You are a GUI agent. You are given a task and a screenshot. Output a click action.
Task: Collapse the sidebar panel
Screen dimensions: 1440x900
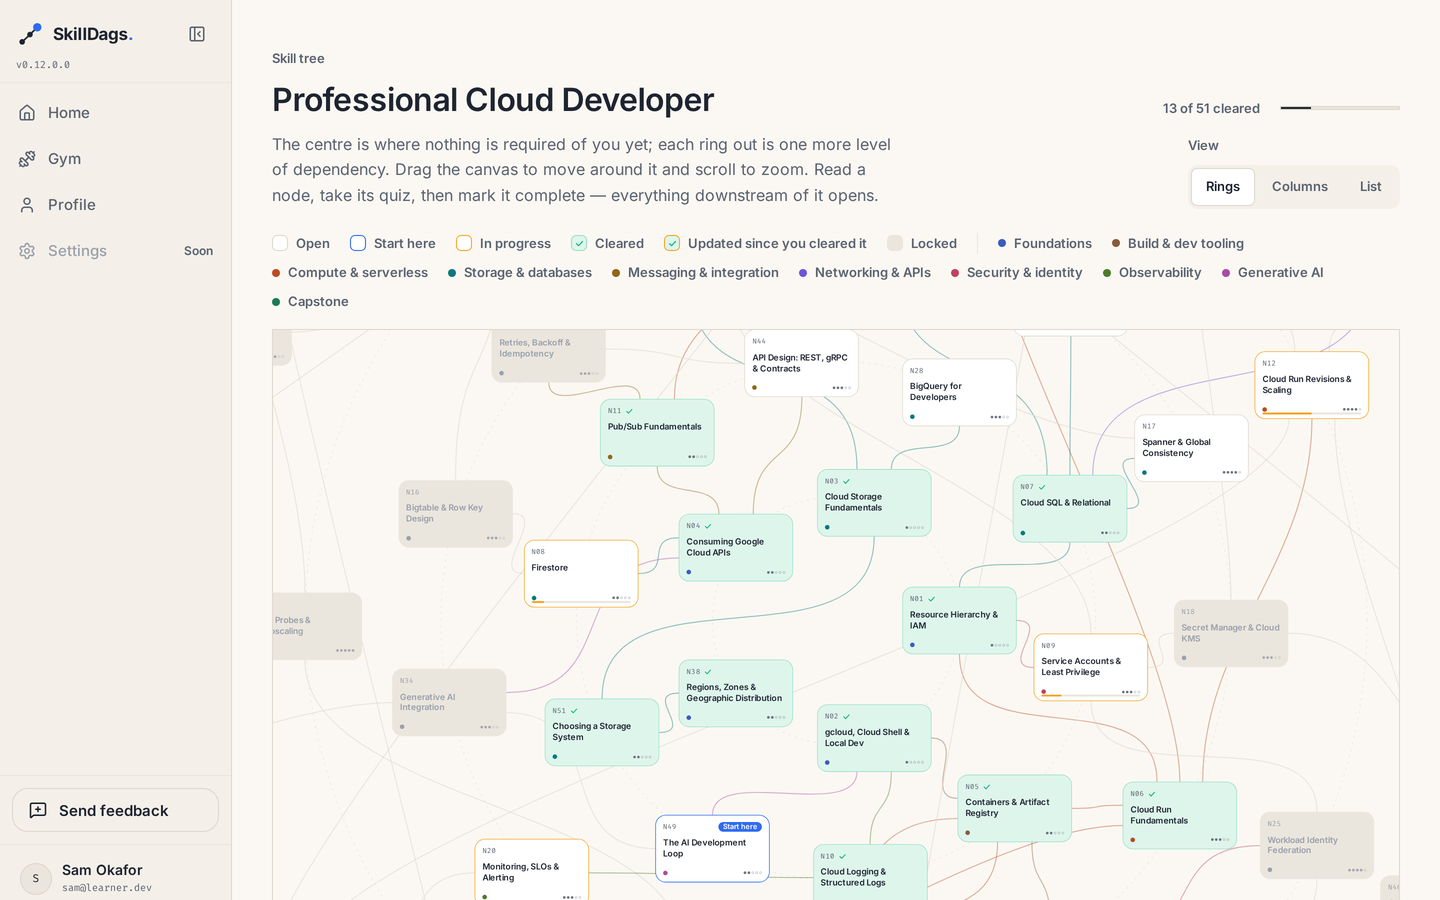pyautogui.click(x=197, y=34)
